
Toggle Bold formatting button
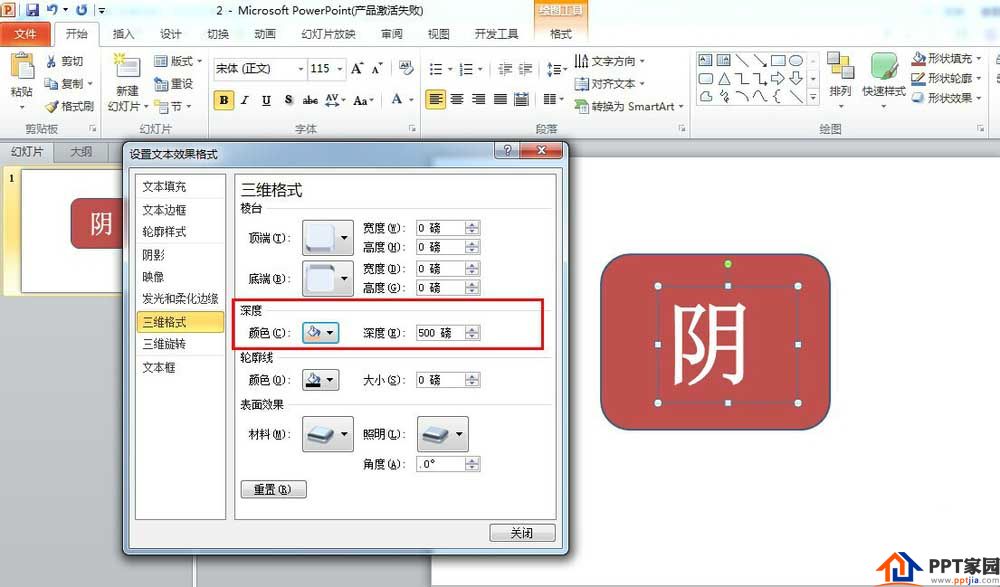pos(223,100)
